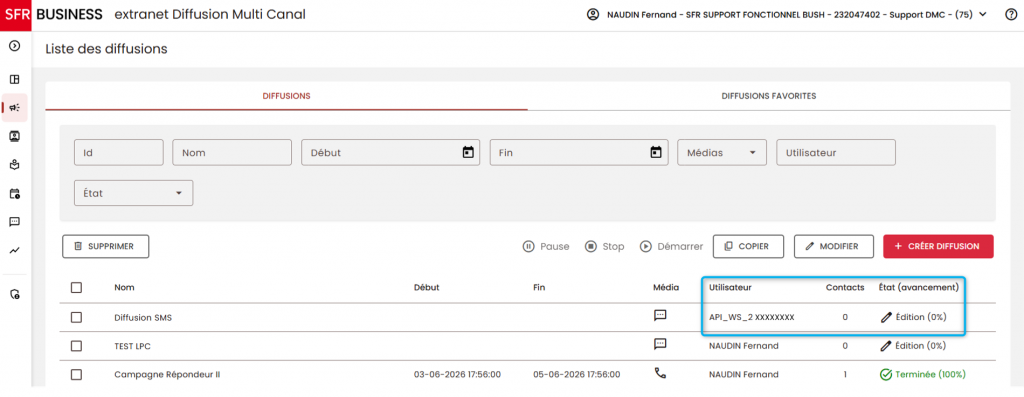Expand the user account dropdown chevron
The width and height of the screenshot is (1024, 397).
[984, 14]
